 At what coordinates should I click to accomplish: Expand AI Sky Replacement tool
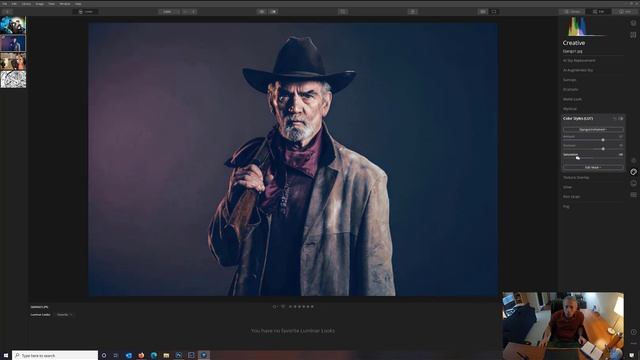pyautogui.click(x=579, y=60)
